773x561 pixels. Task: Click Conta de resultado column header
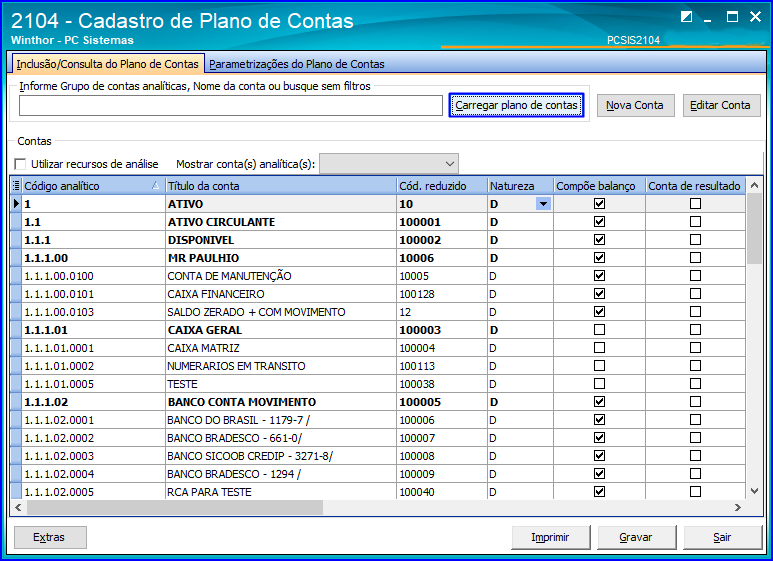695,186
